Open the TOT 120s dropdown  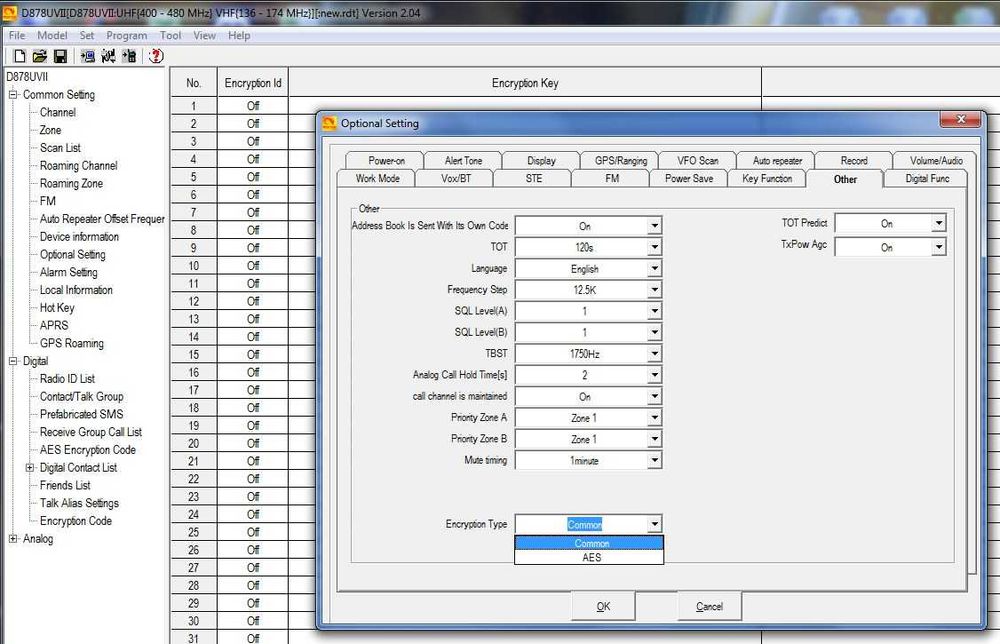point(654,247)
